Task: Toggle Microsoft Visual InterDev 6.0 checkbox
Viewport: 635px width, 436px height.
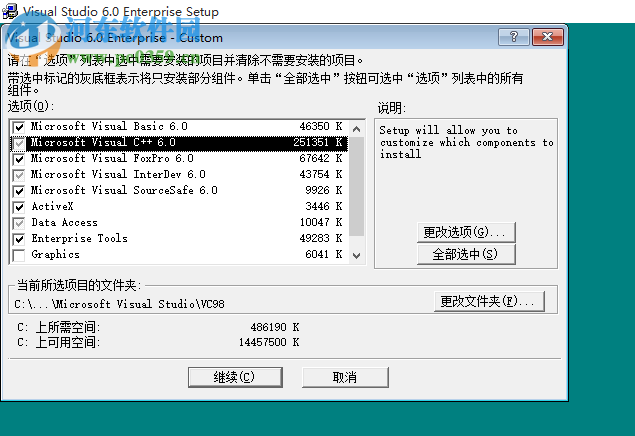Action: (19, 175)
